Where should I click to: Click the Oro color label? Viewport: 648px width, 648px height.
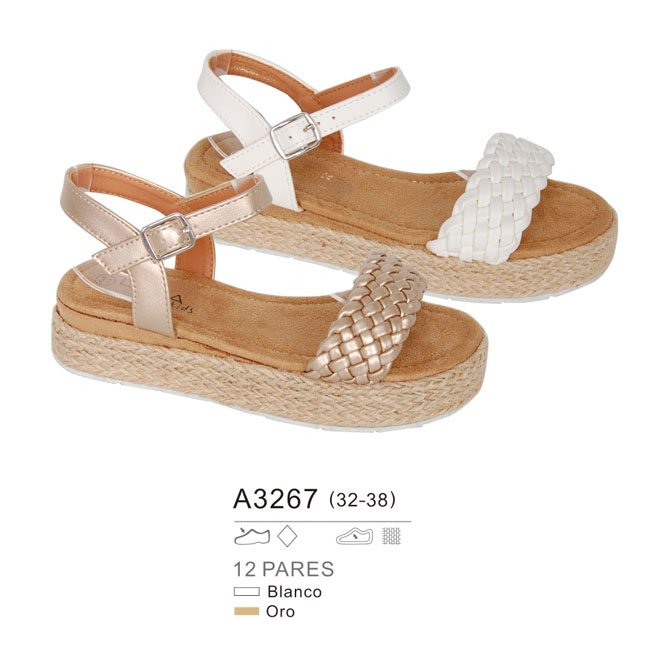coord(281,611)
